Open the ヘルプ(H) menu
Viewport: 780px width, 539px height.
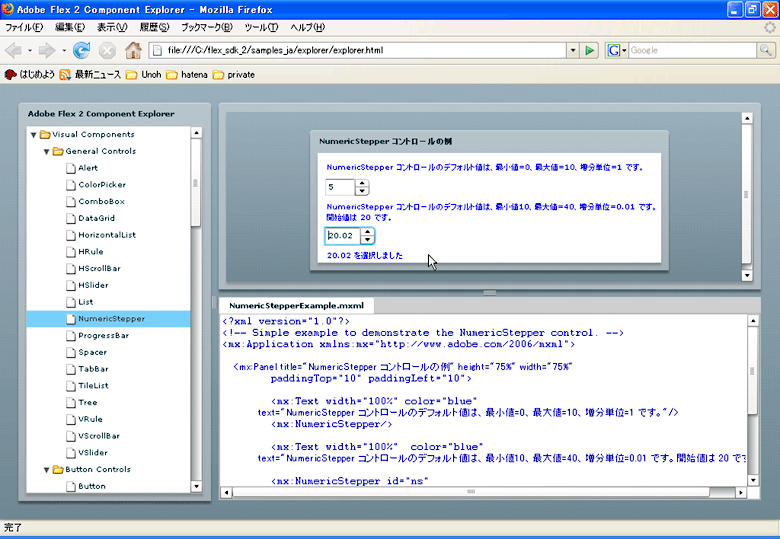point(307,27)
